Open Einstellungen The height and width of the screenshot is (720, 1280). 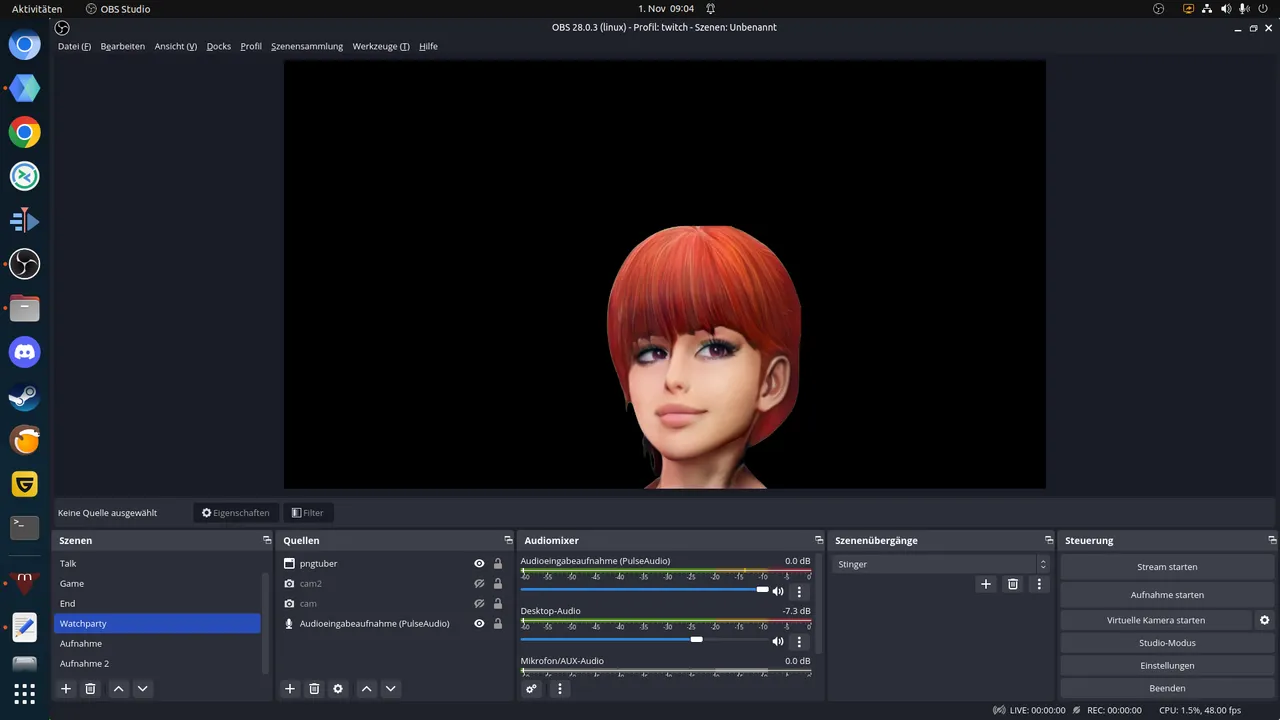click(1167, 666)
